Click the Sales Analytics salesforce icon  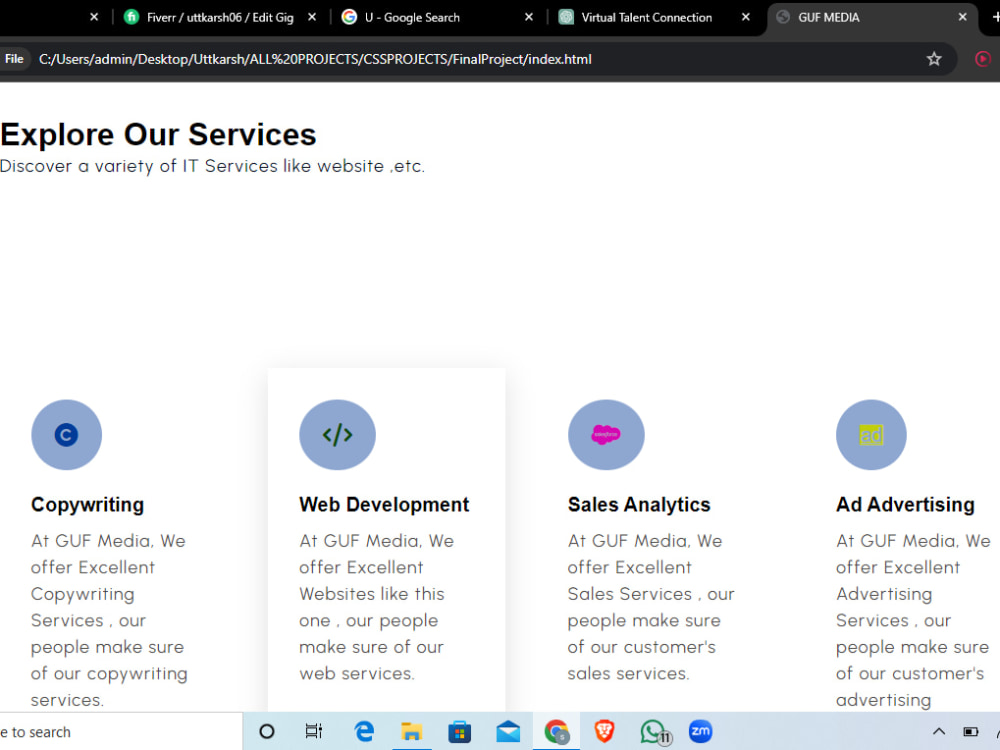(606, 435)
